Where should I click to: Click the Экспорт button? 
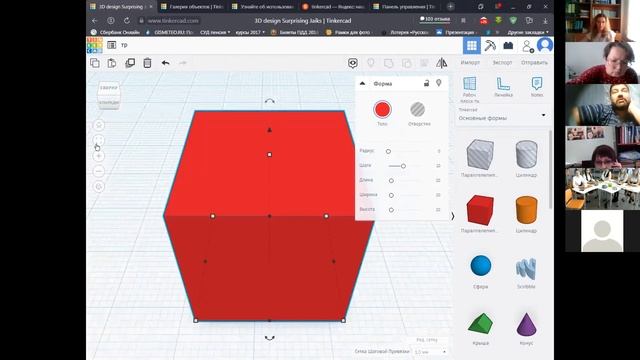(502, 62)
